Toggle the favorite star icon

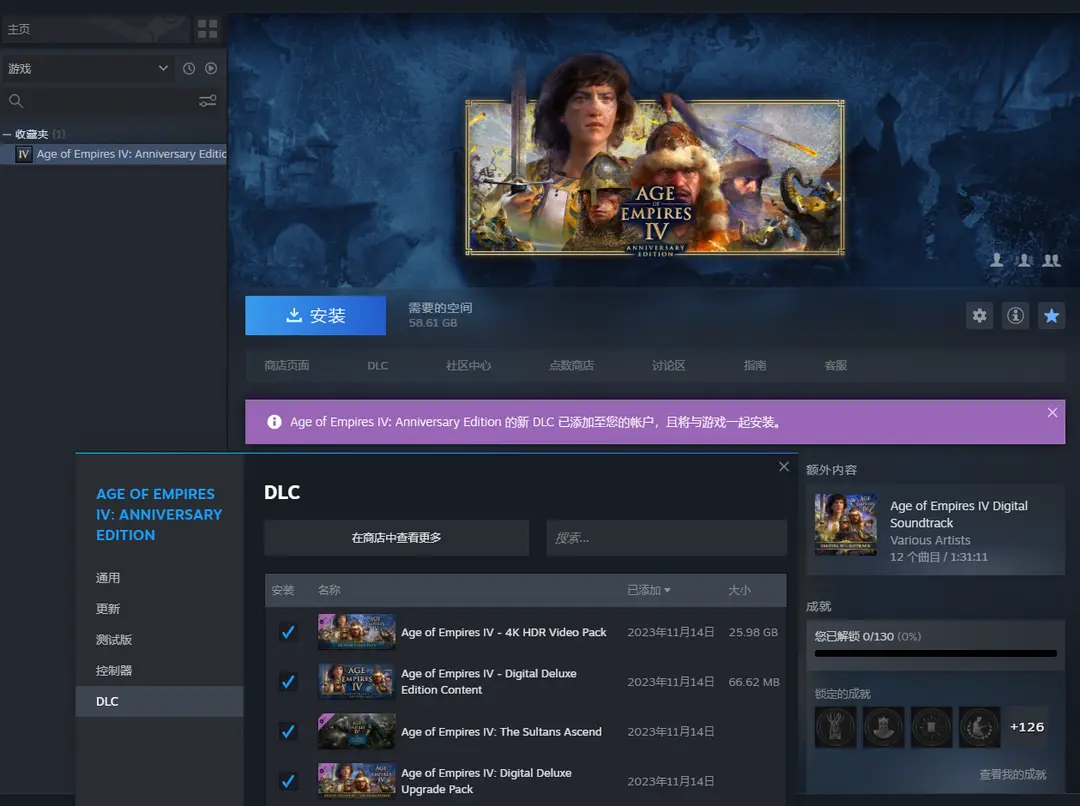(1051, 316)
